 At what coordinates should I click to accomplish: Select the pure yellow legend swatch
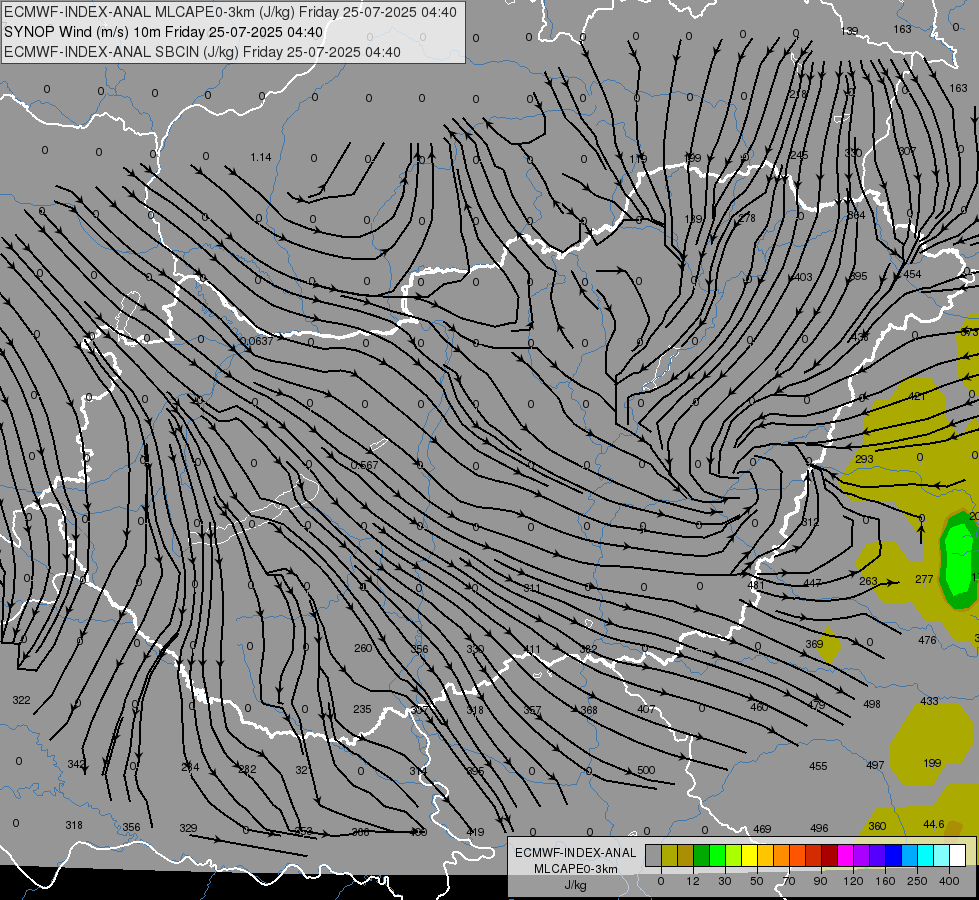tap(749, 856)
